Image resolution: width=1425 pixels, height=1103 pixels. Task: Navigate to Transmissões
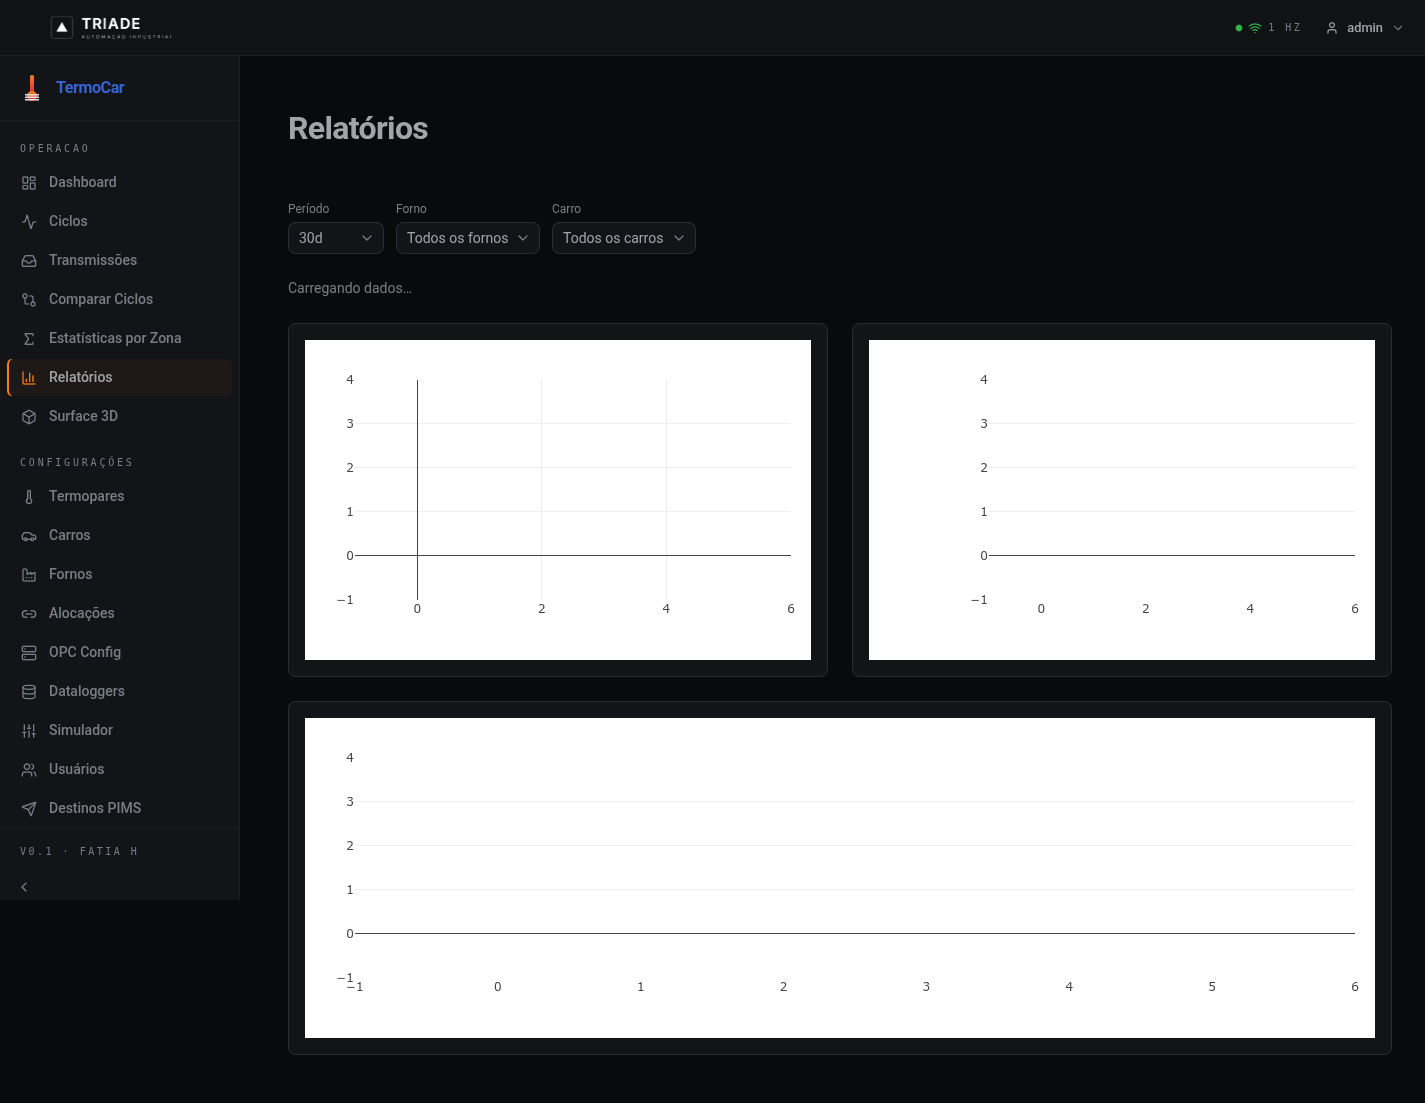pos(120,260)
